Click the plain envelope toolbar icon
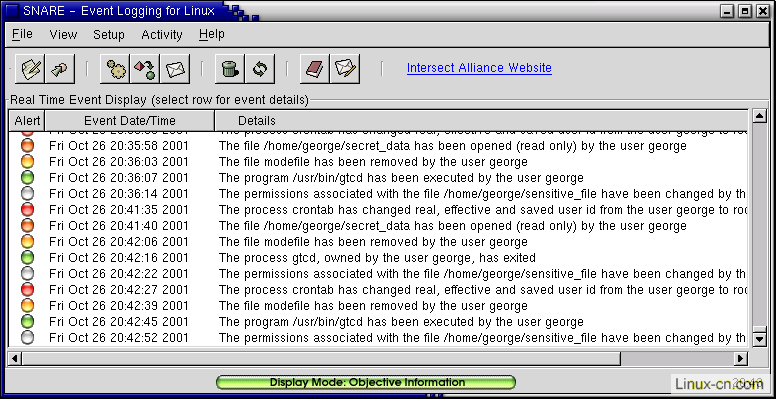 (x=175, y=69)
